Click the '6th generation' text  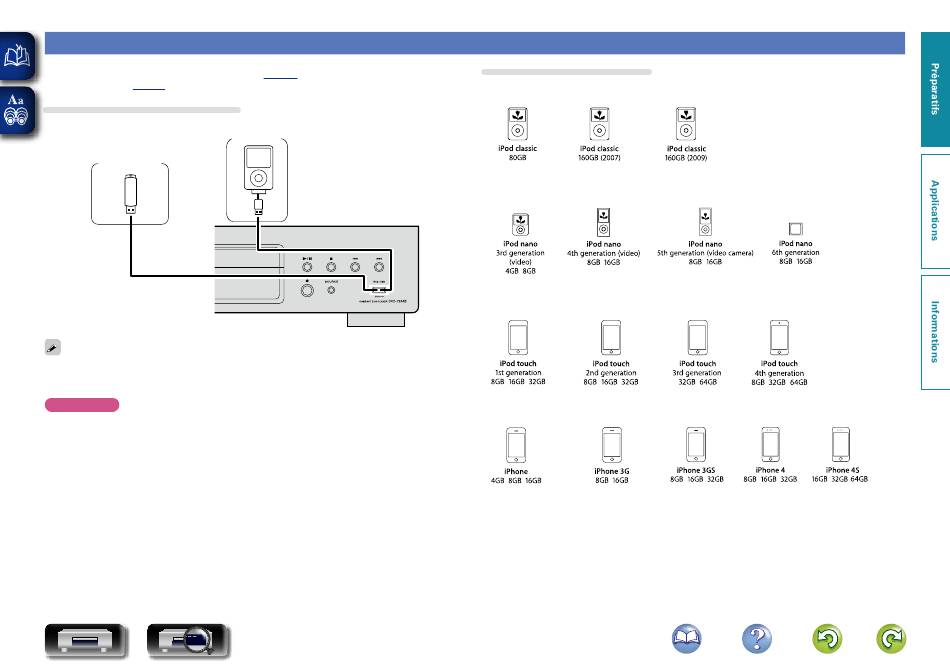pos(796,253)
